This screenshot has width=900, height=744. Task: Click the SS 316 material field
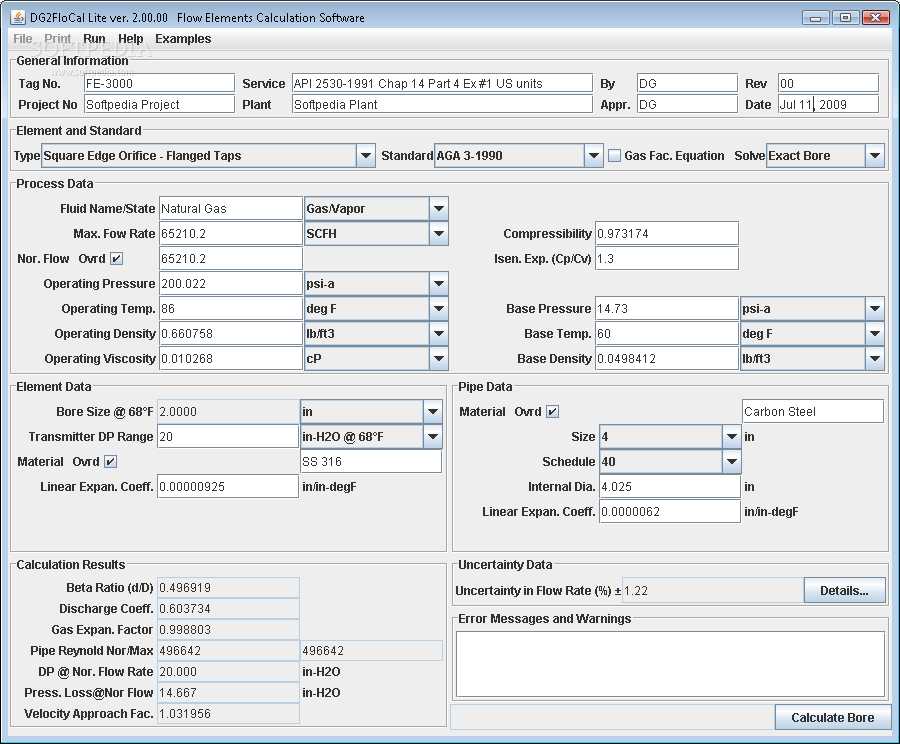pos(371,462)
